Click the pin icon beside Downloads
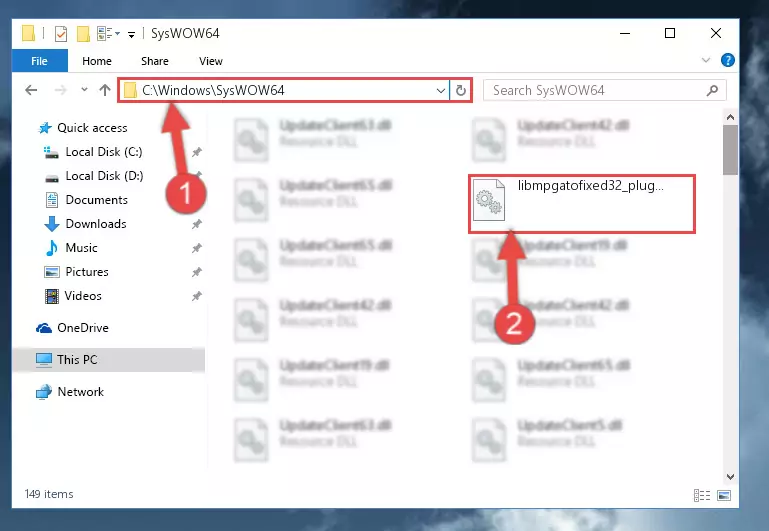769x531 pixels. tap(197, 225)
